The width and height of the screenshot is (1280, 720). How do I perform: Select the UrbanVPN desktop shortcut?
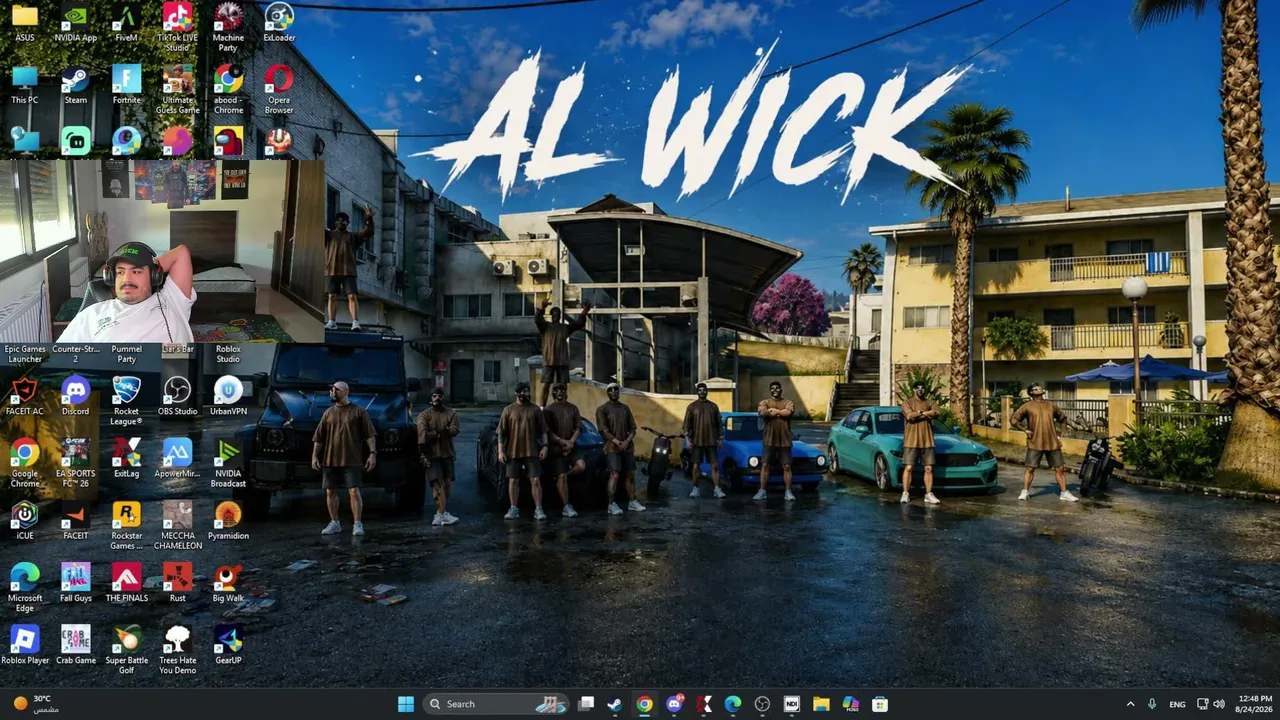228,396
